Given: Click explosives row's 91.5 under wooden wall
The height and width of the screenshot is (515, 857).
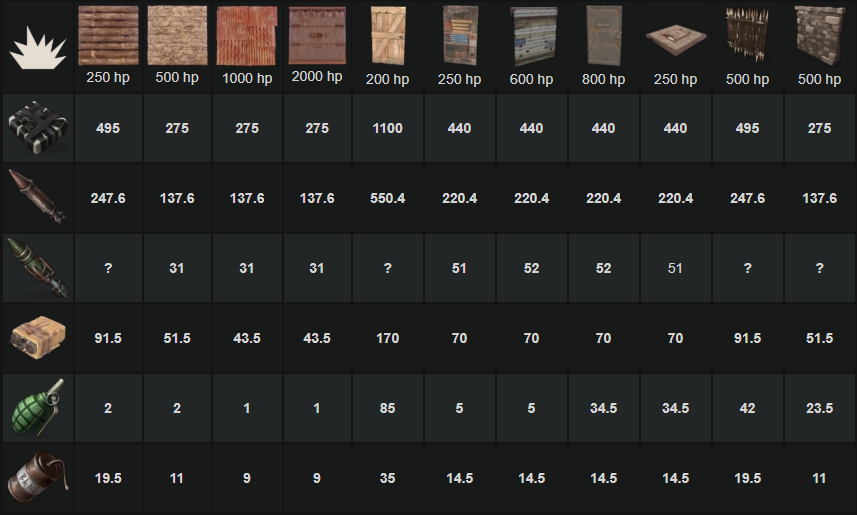Looking at the screenshot, I should tap(108, 338).
